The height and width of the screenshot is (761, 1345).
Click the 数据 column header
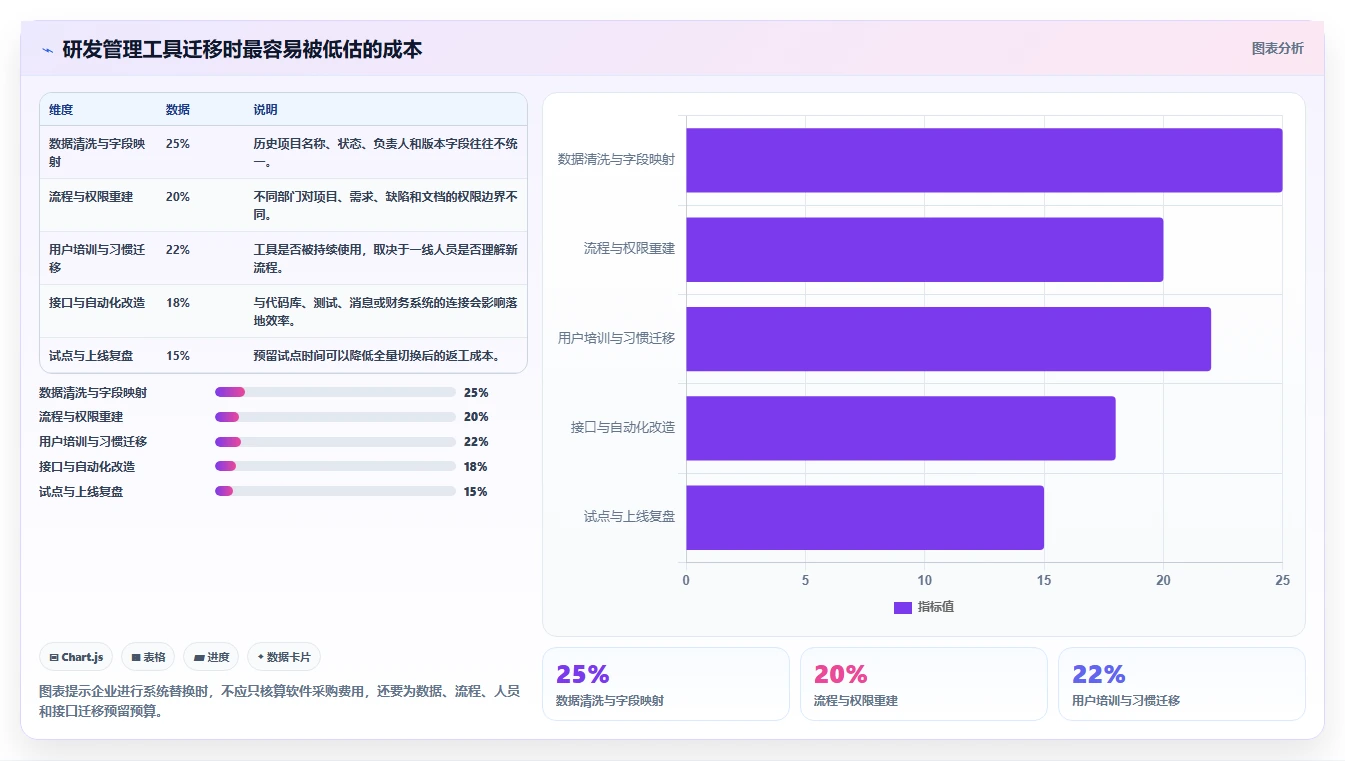click(x=178, y=110)
